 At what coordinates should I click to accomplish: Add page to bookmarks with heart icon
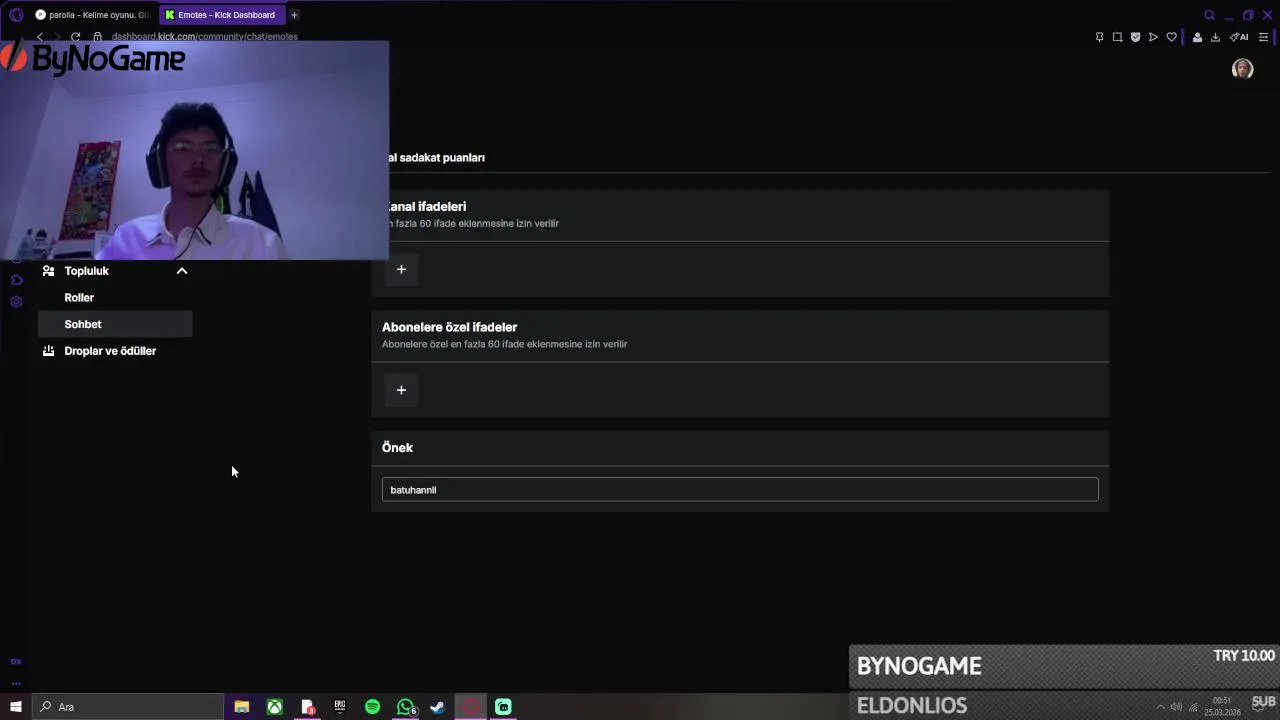(1171, 37)
